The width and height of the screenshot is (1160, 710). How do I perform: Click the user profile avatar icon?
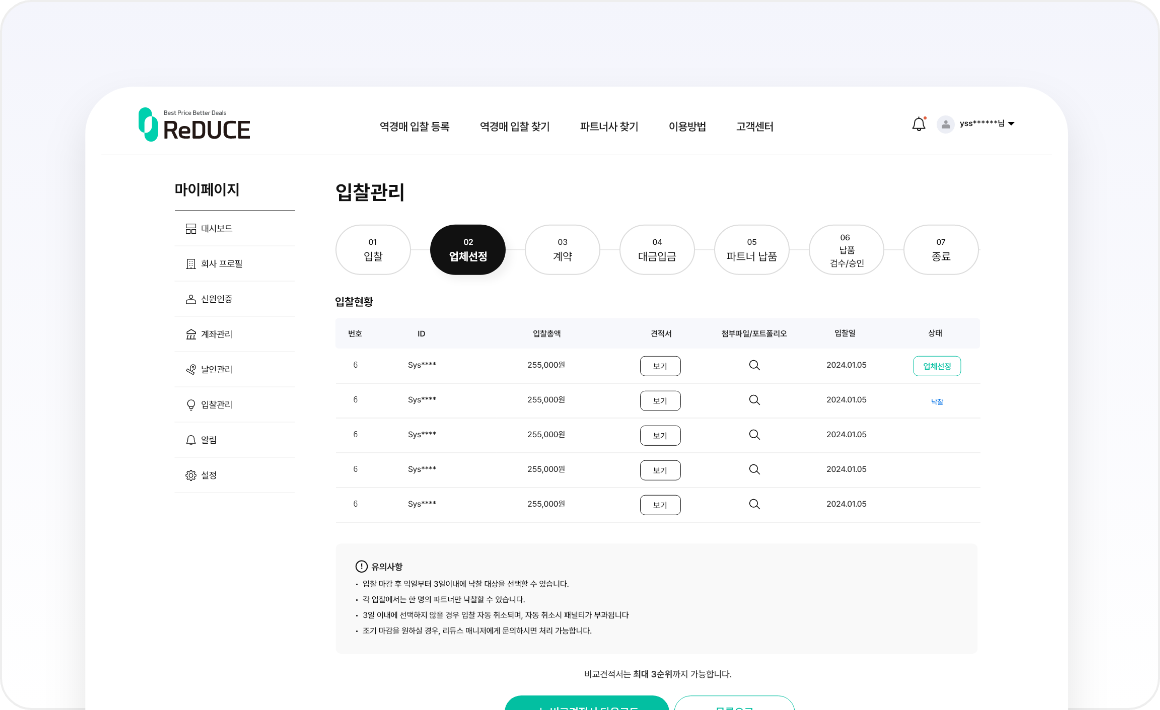click(945, 125)
